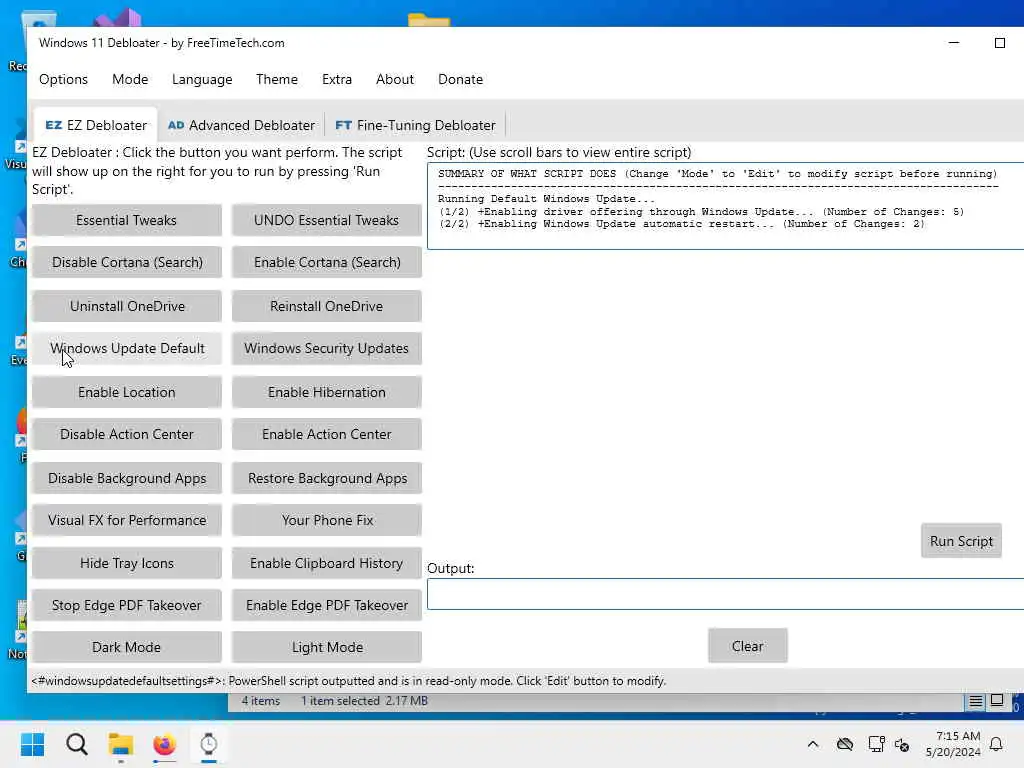The image size is (1024, 768).
Task: Select Disable Cortana (Search)
Action: click(x=127, y=262)
